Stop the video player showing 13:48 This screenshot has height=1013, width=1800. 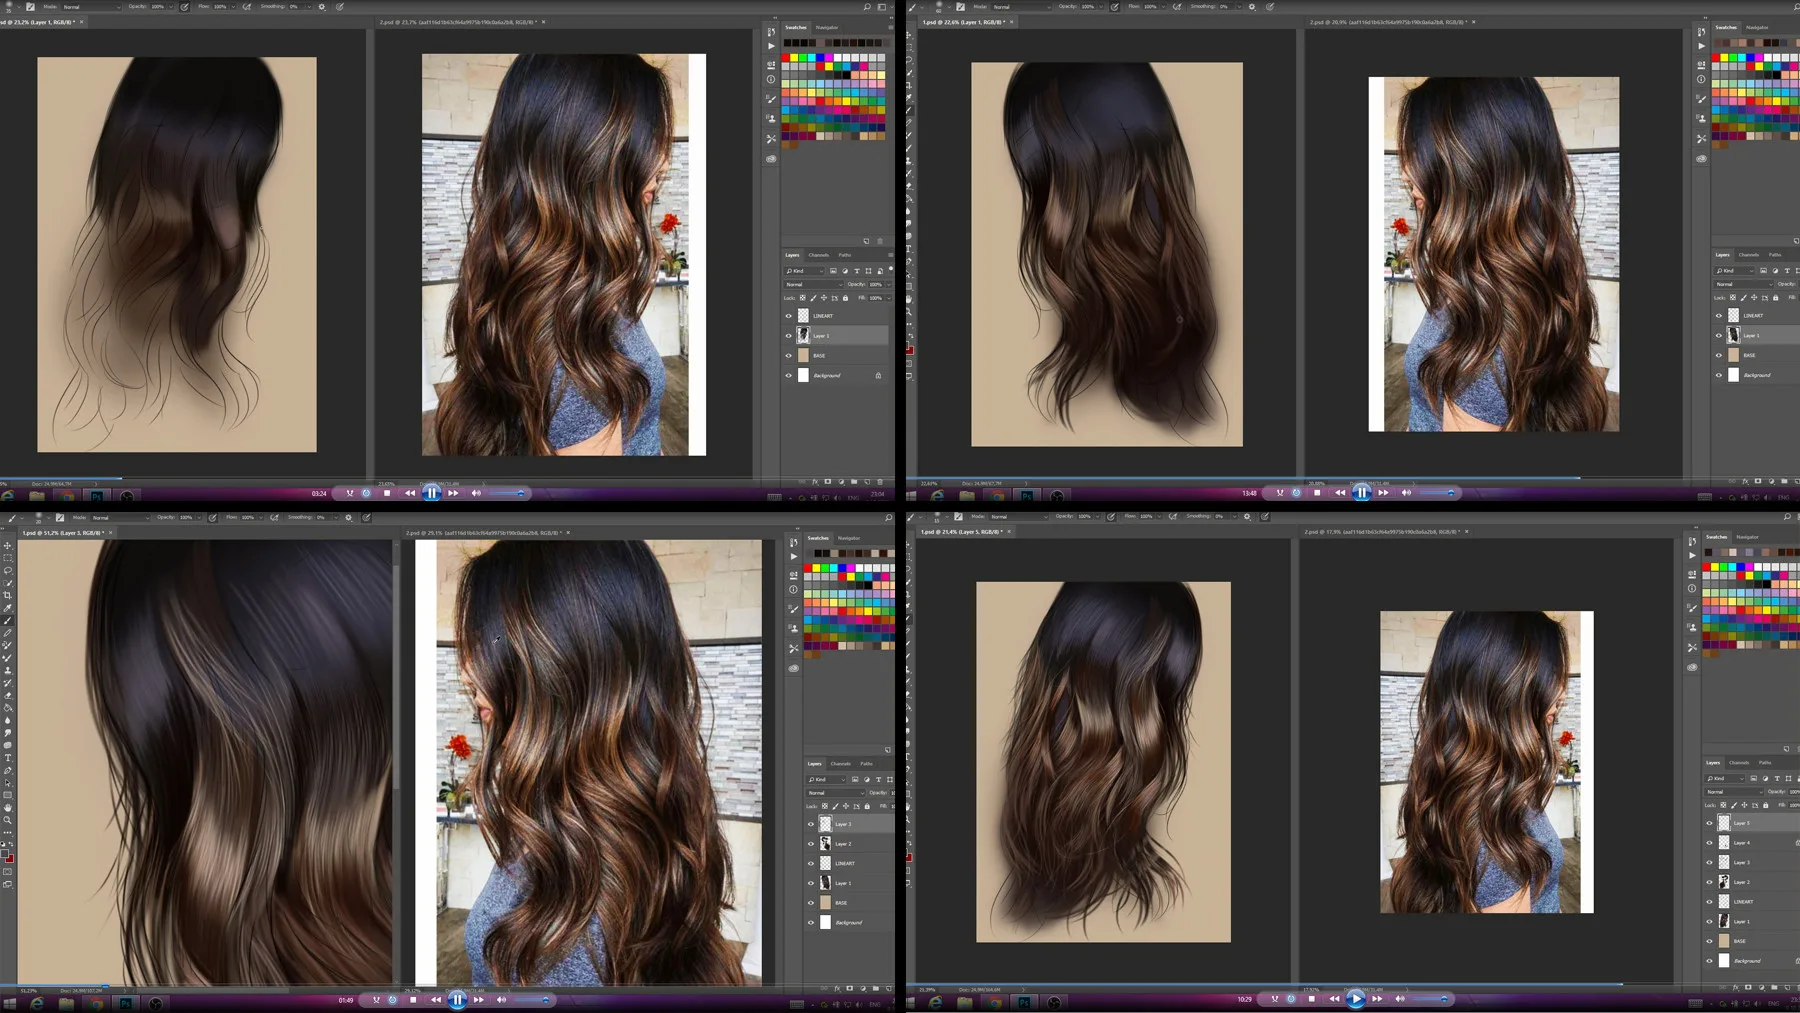point(1317,493)
